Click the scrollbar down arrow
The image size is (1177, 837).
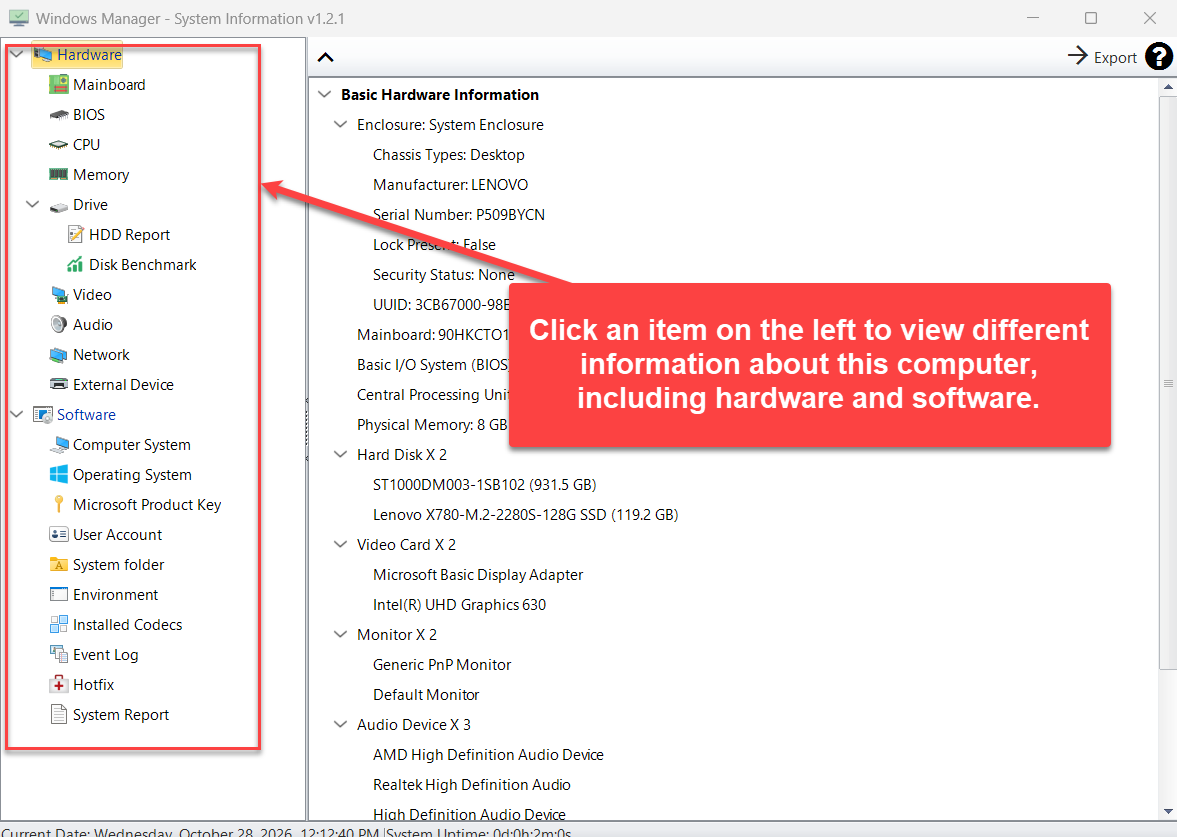(1168, 811)
